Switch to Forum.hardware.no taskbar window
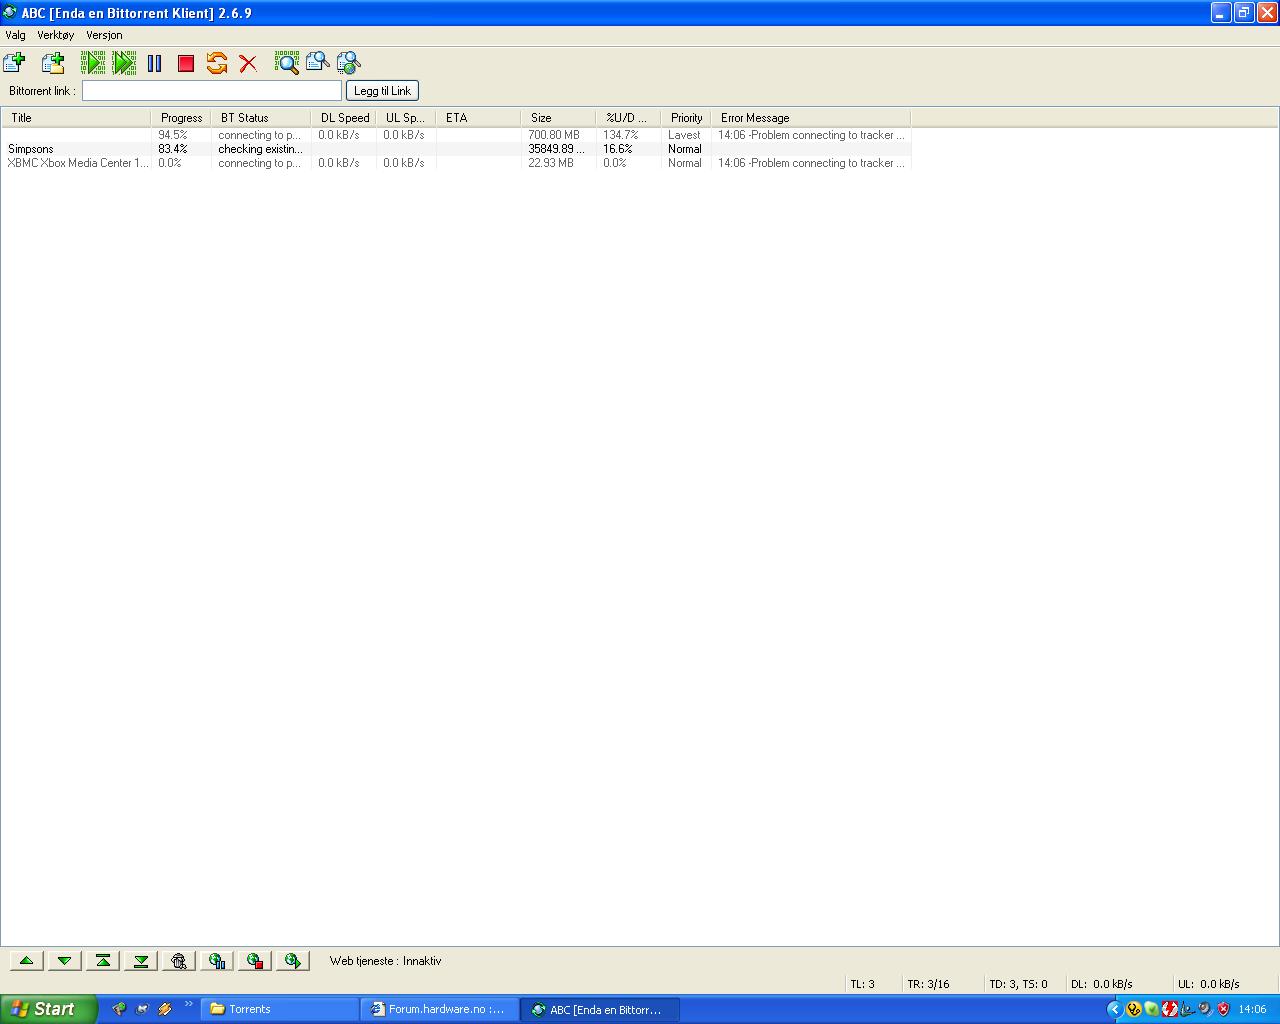 (440, 1009)
